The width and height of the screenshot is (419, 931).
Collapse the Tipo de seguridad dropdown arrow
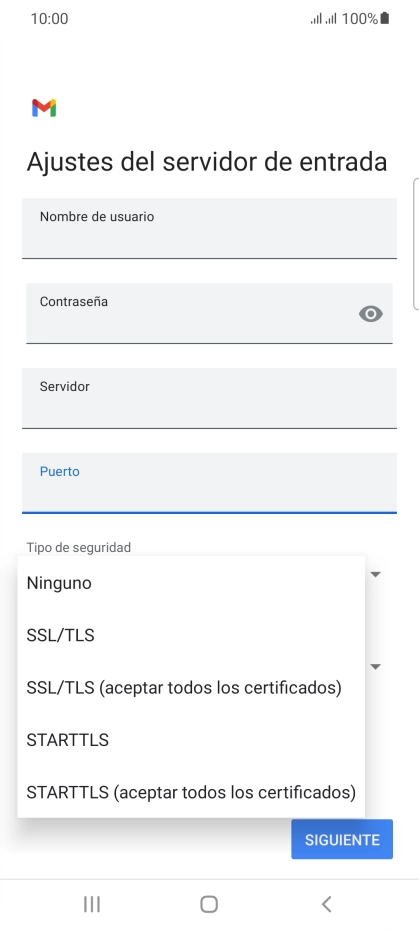click(375, 574)
